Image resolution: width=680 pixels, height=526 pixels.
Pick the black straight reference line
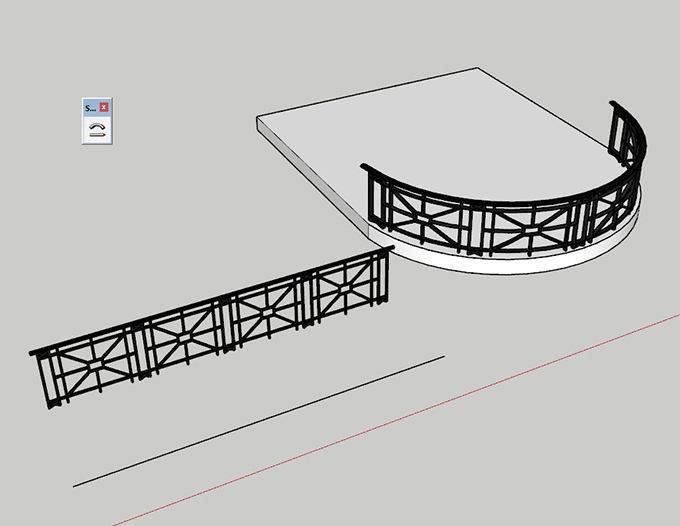[260, 420]
